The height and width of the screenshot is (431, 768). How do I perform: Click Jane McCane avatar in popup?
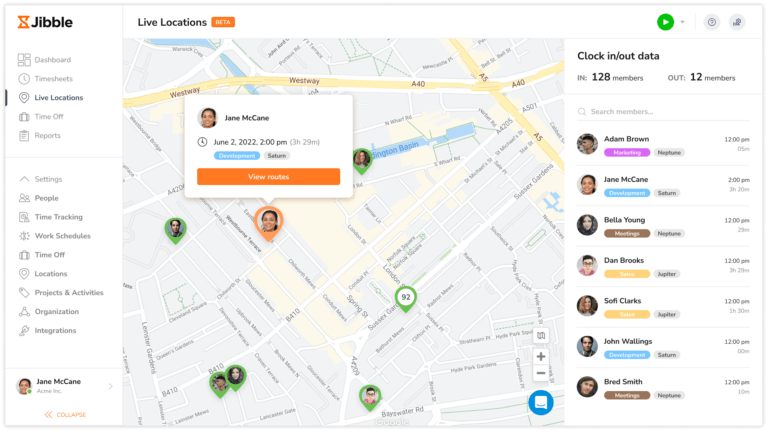point(207,118)
